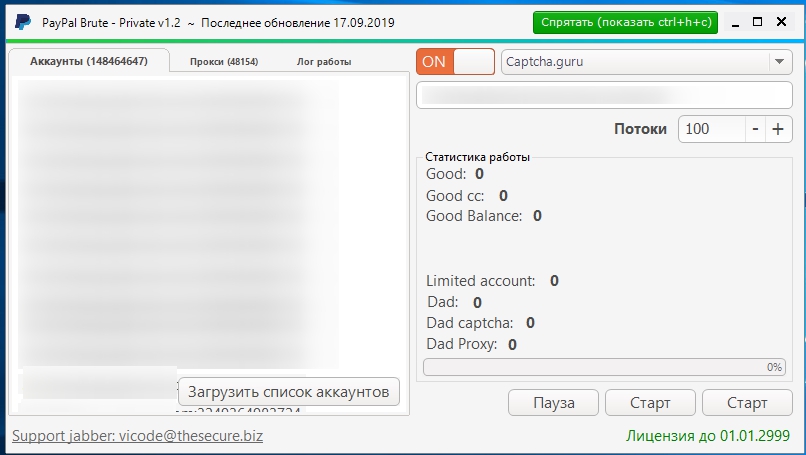Open the Support jabber vicode@thesecure.biz link
The height and width of the screenshot is (455, 806).
click(x=137, y=435)
